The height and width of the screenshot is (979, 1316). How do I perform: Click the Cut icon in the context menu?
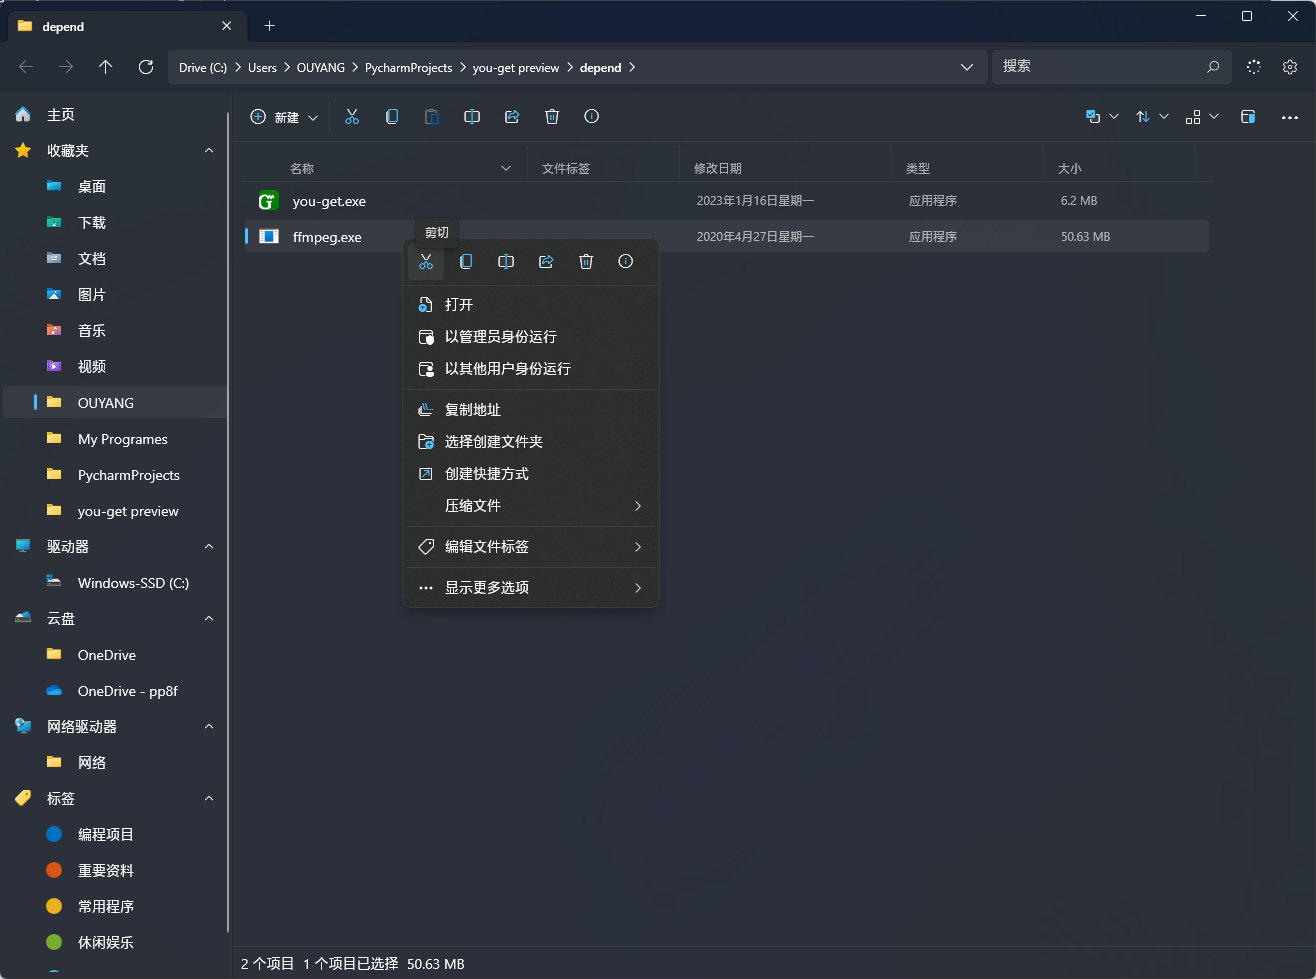point(426,262)
